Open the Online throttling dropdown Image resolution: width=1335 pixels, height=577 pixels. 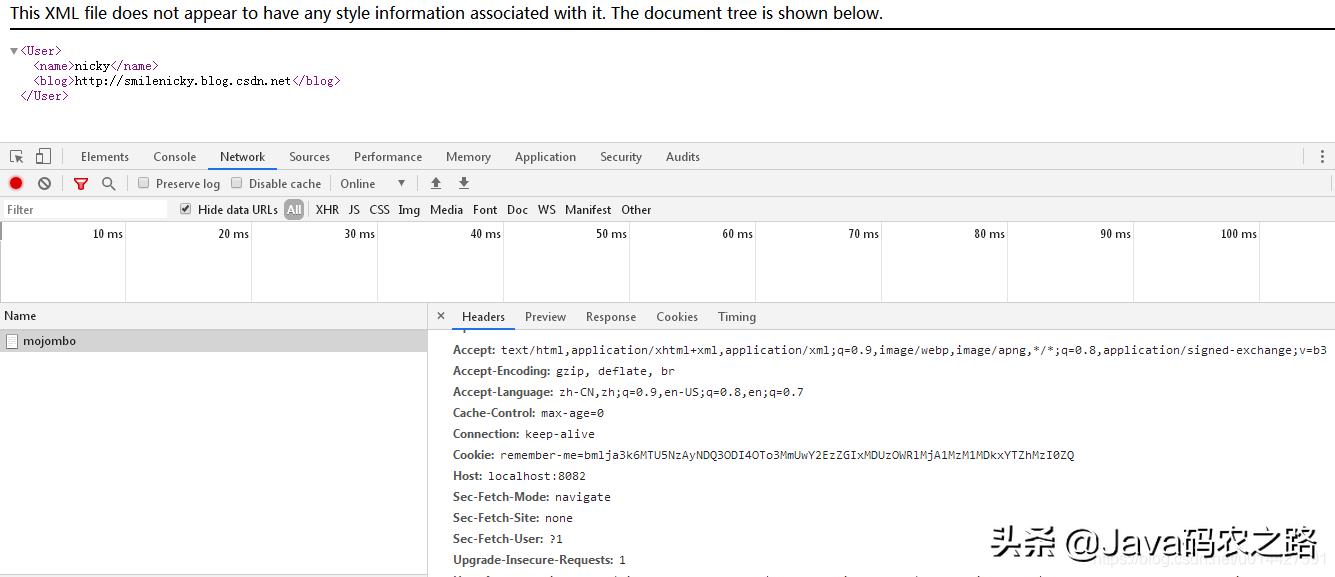pyautogui.click(x=372, y=184)
